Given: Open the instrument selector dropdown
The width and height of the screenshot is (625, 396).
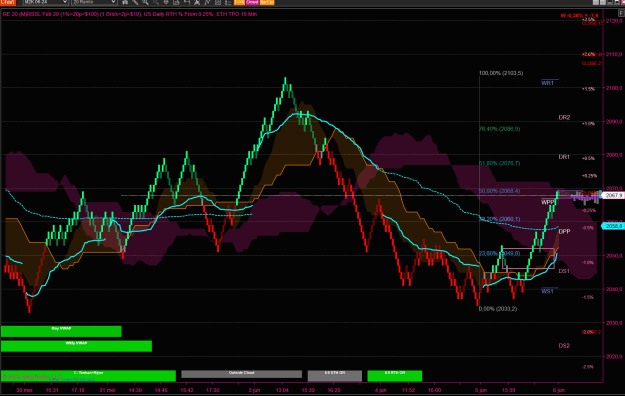Looking at the screenshot, I should 45,2.
